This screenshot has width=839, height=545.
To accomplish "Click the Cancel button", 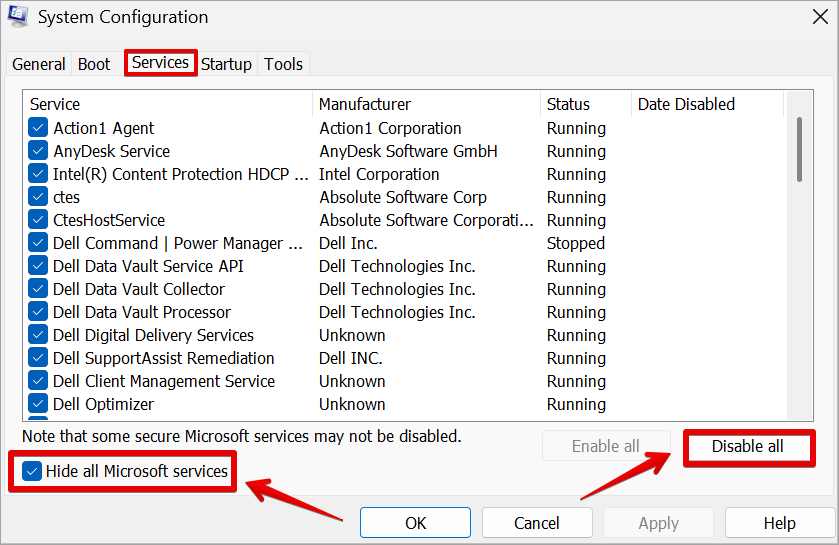I will point(537,523).
